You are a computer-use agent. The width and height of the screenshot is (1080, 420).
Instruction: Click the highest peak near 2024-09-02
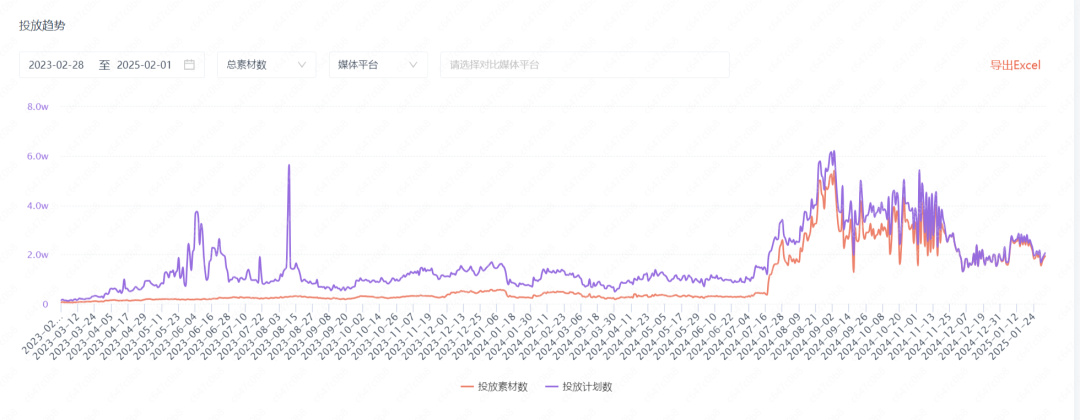[833, 151]
